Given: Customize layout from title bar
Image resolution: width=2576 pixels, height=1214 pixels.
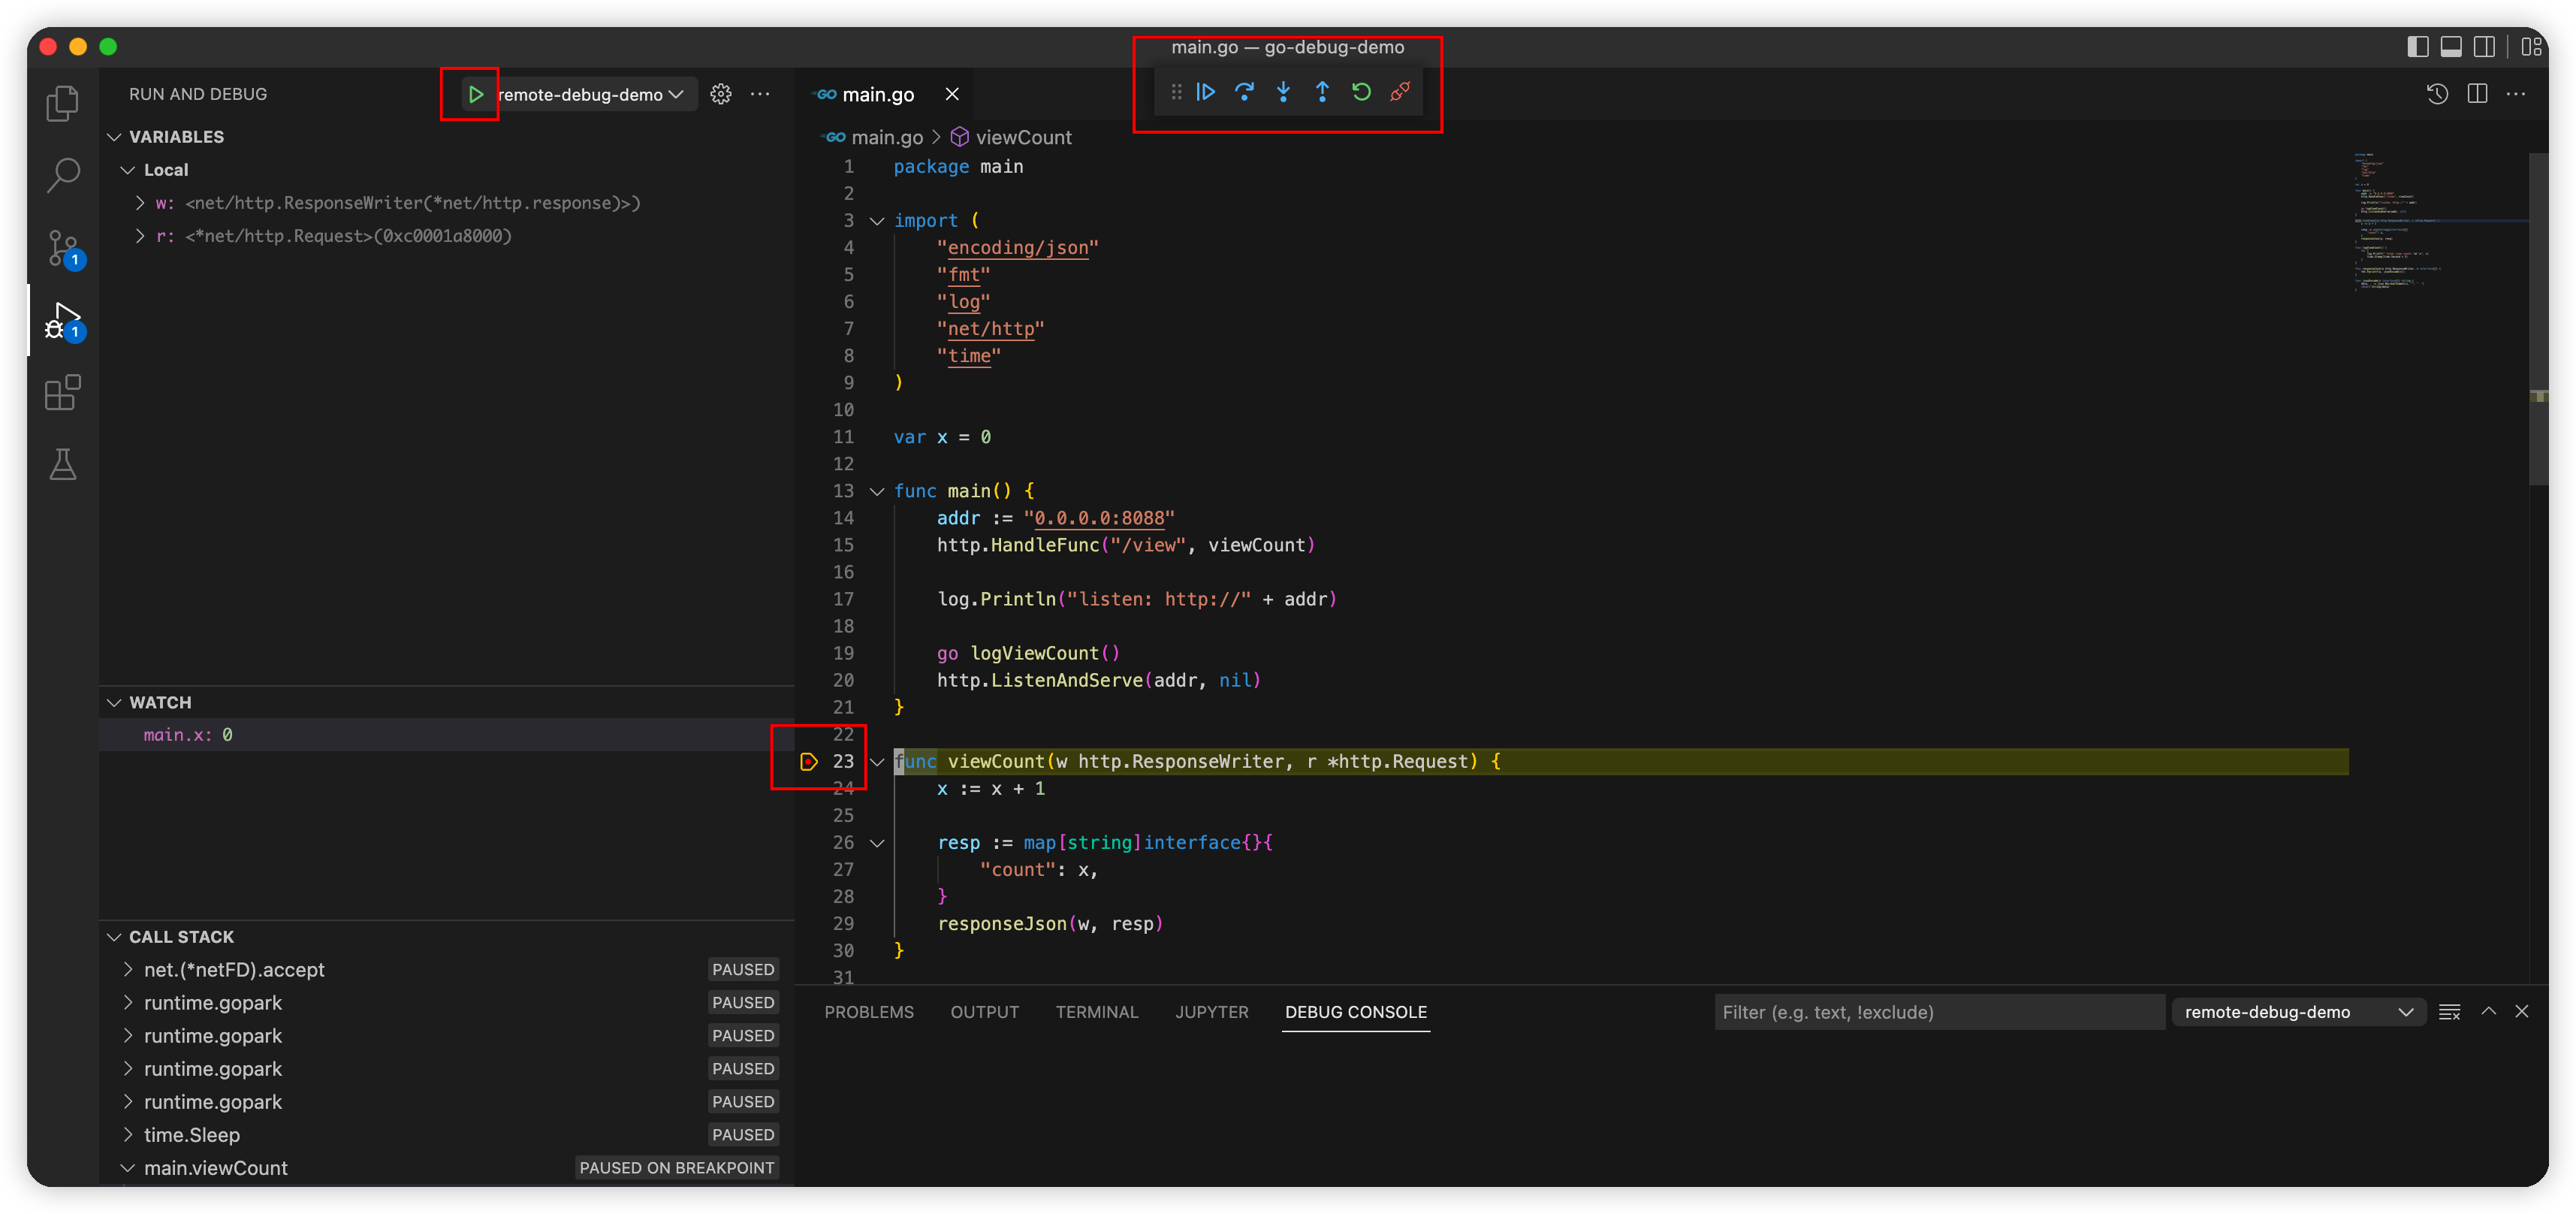Looking at the screenshot, I should (x=2531, y=46).
